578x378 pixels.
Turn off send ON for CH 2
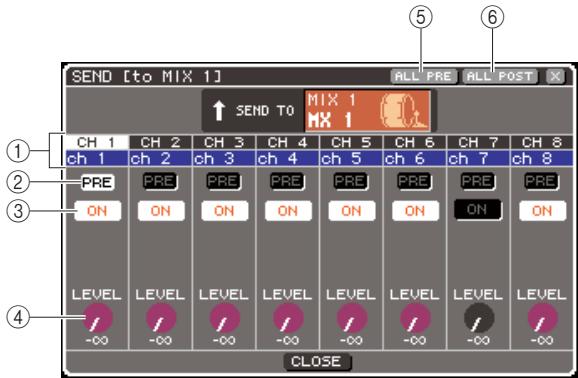coord(161,211)
